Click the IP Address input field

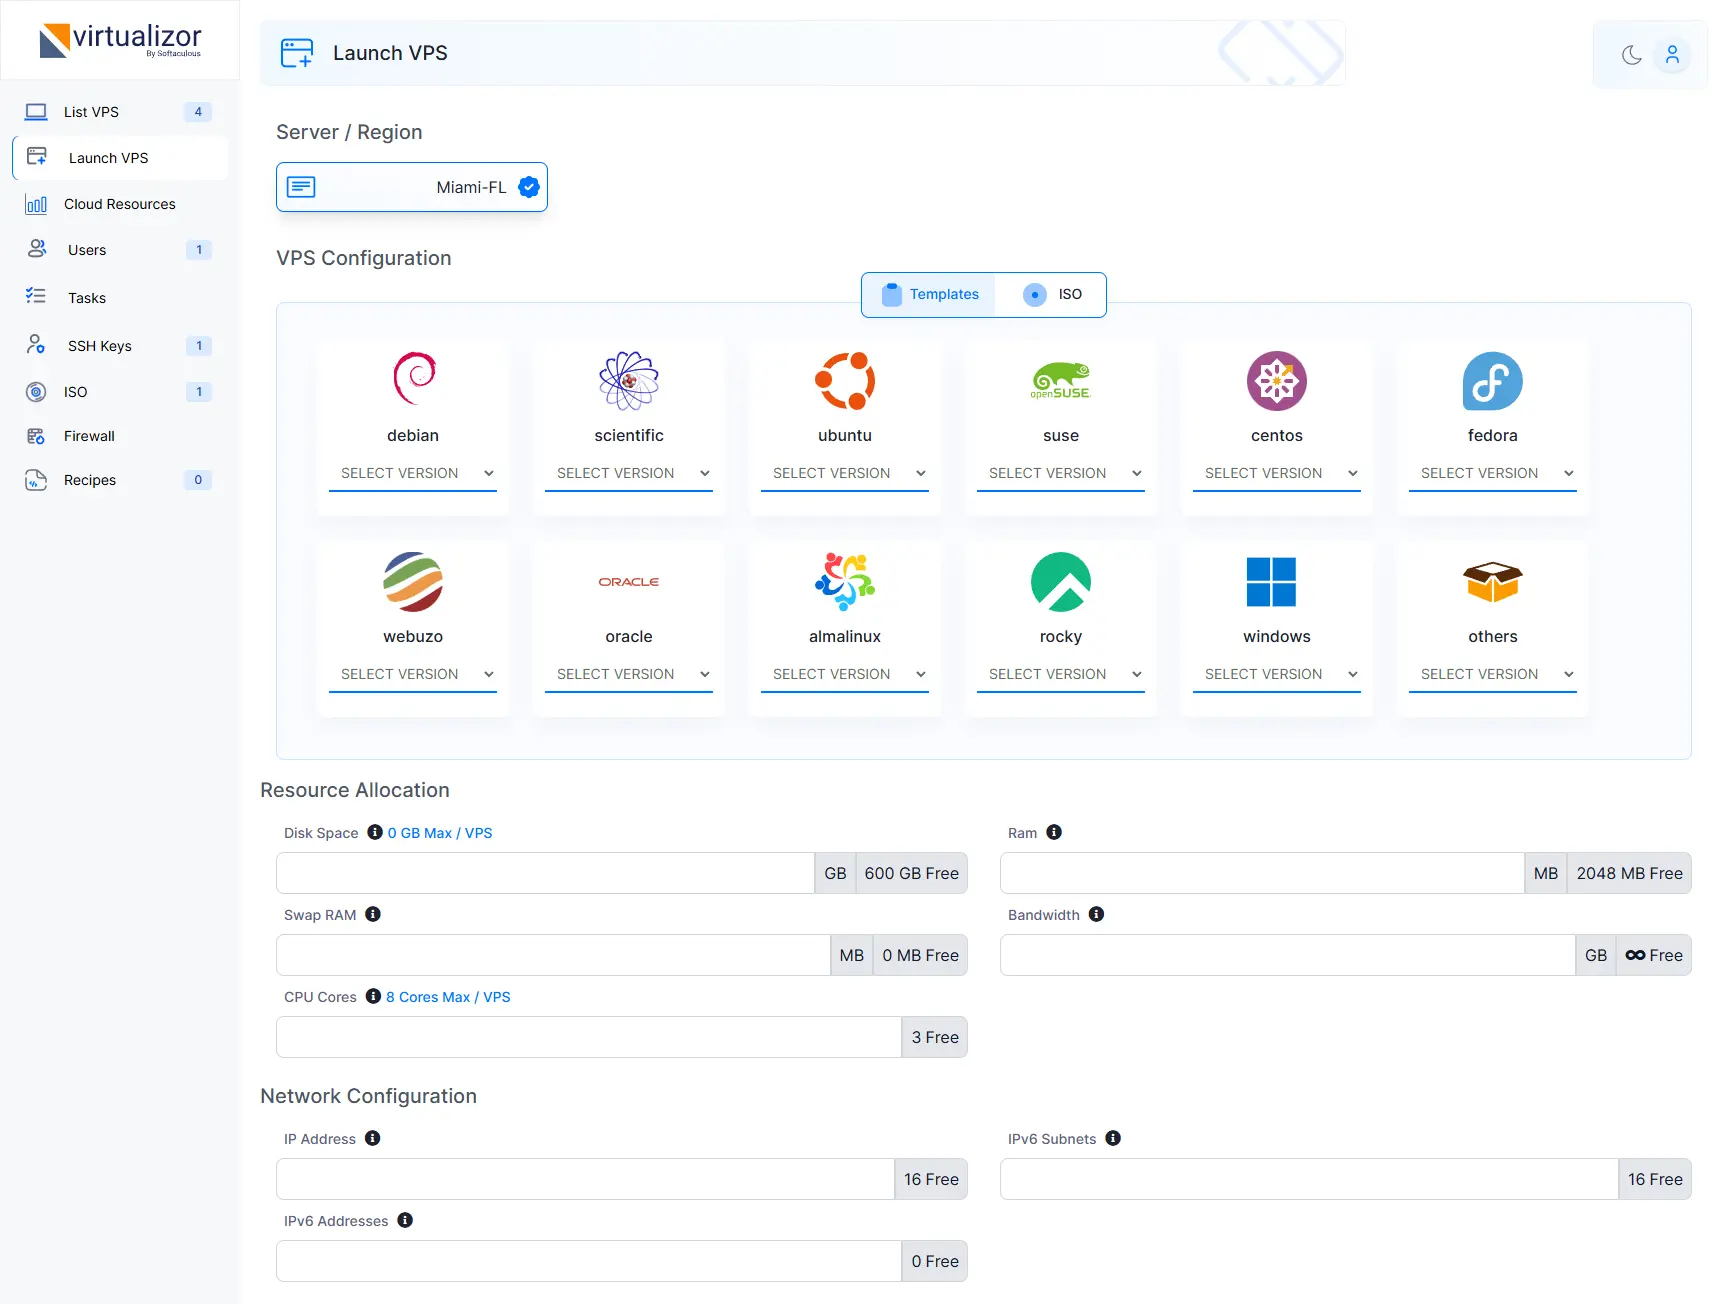pos(585,1179)
